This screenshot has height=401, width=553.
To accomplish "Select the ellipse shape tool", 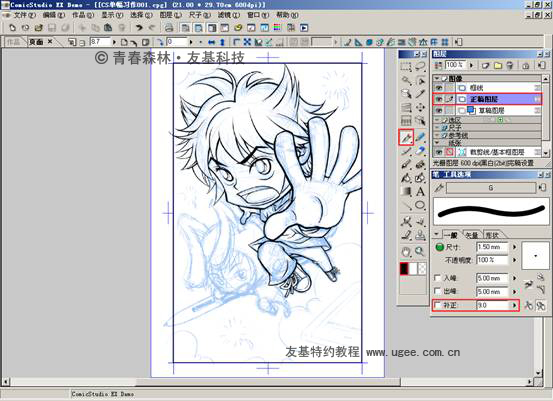I will click(x=420, y=205).
